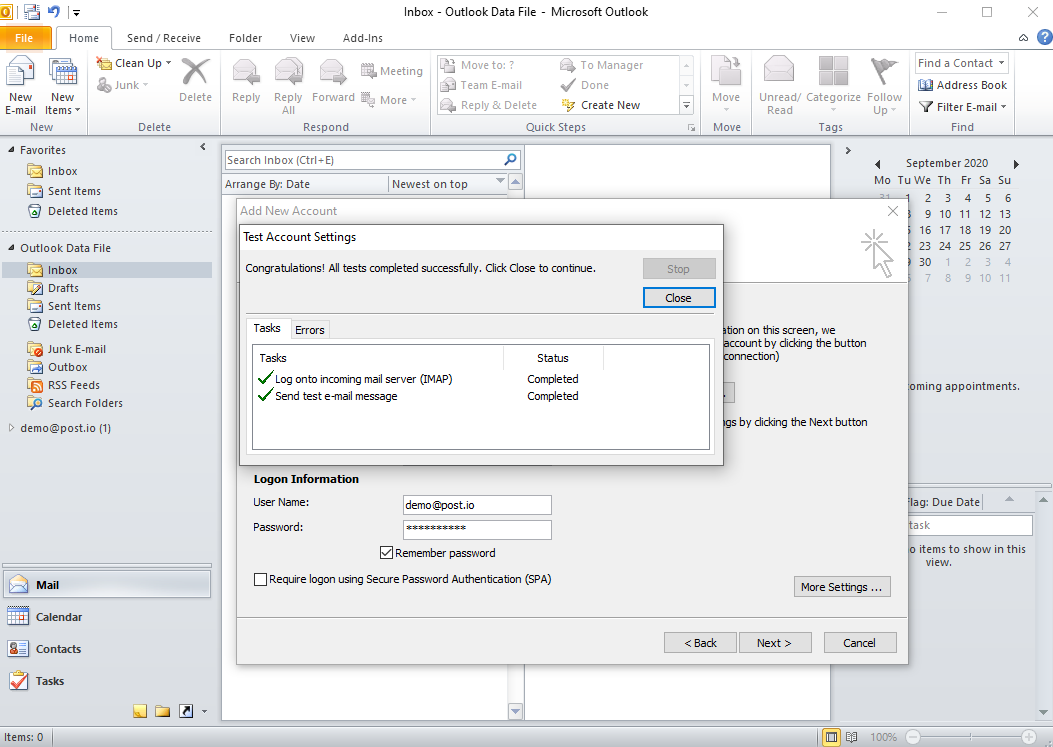Switch to the Errors tab in test dialog
The height and width of the screenshot is (747, 1053).
310,330
